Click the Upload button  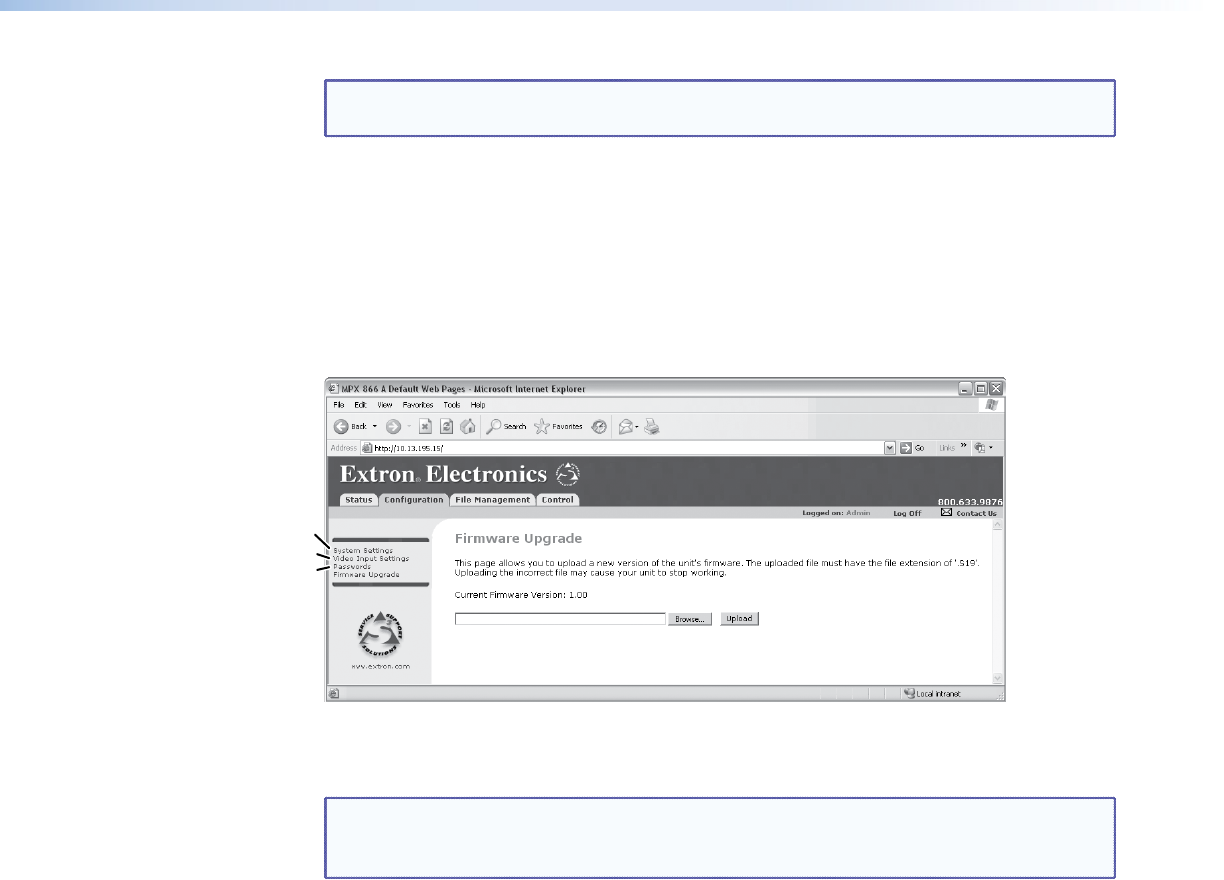tap(740, 619)
